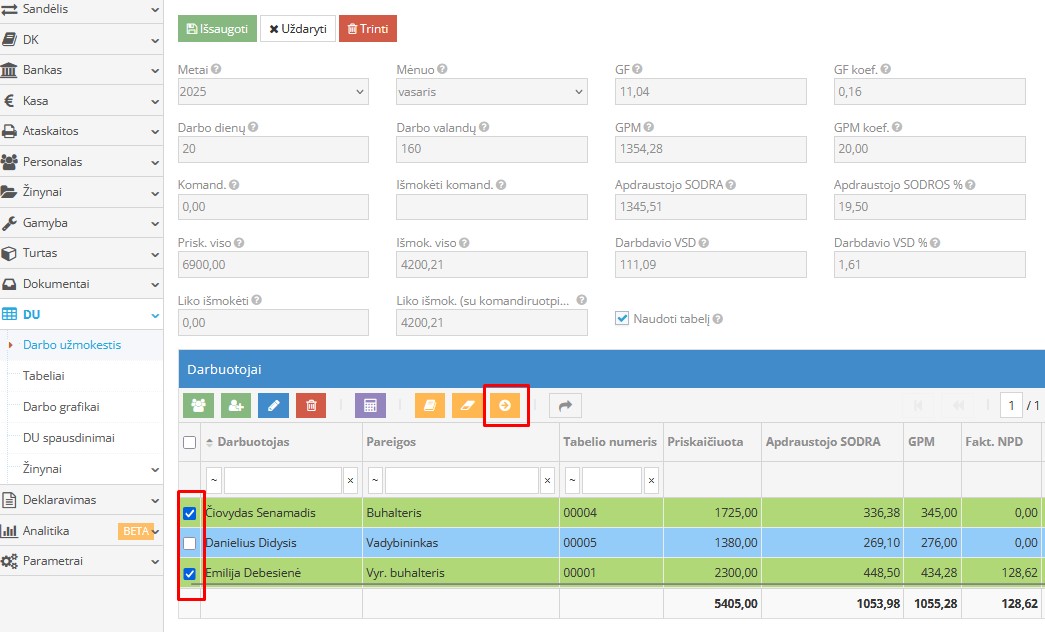The height and width of the screenshot is (632, 1045).
Task: Click the red trash icon in Darbuotojai toolbar
Action: click(311, 405)
